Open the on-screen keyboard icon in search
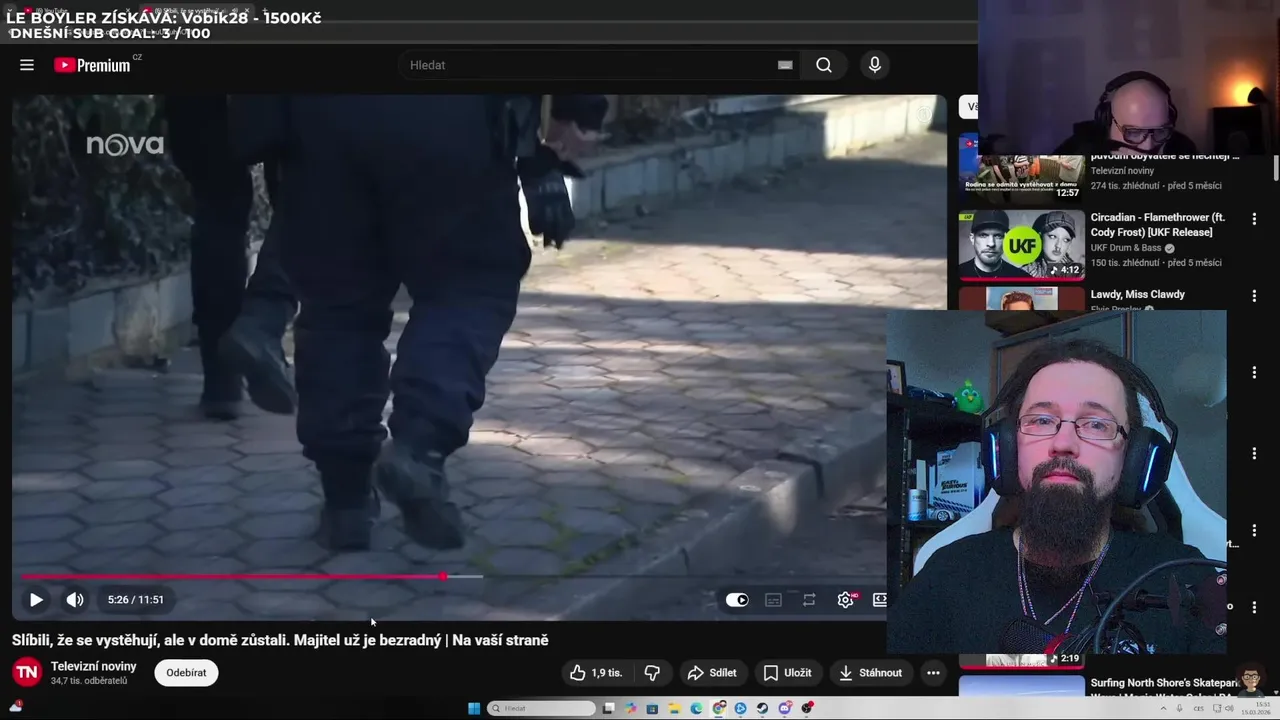The image size is (1280, 720). (x=785, y=65)
